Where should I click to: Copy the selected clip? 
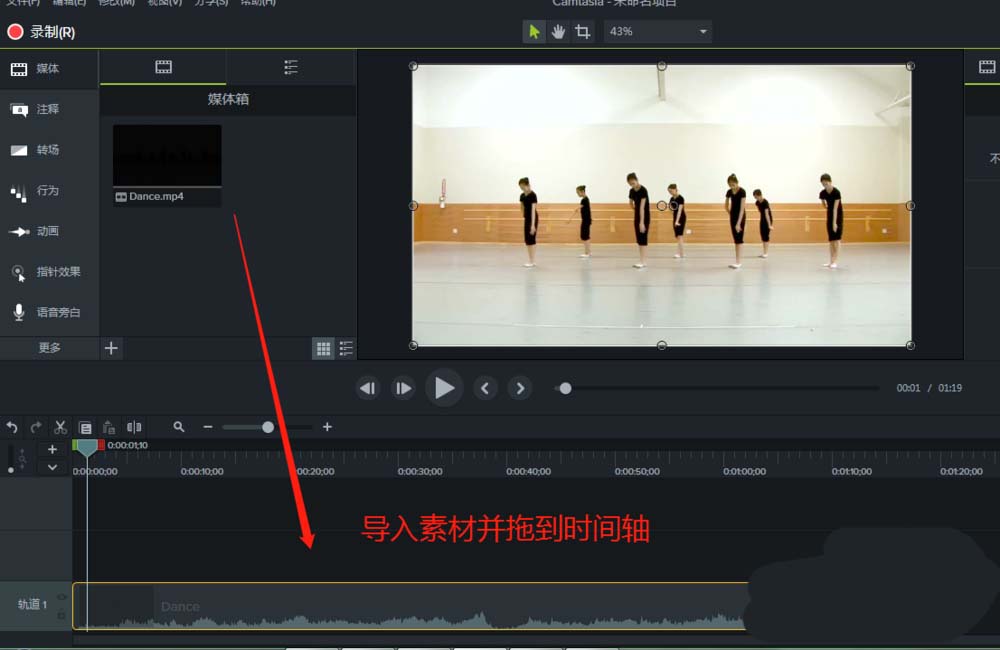coord(85,427)
